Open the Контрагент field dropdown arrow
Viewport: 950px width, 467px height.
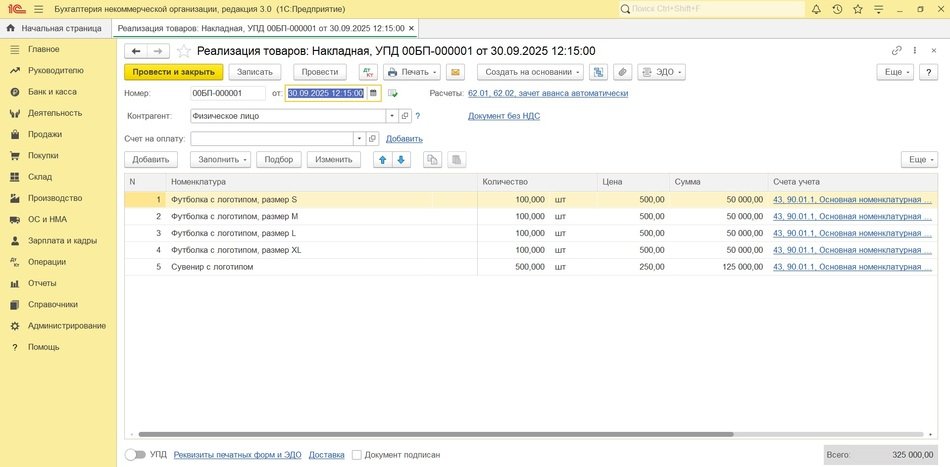(392, 116)
